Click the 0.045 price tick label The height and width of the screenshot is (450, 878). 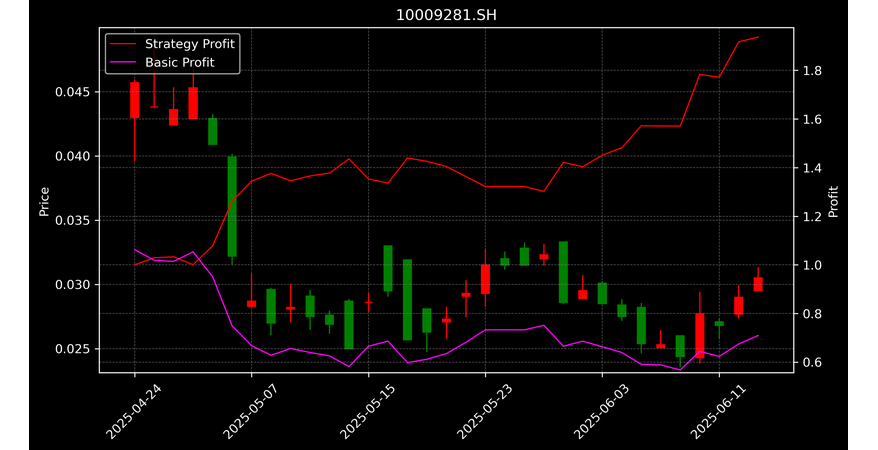[73, 92]
